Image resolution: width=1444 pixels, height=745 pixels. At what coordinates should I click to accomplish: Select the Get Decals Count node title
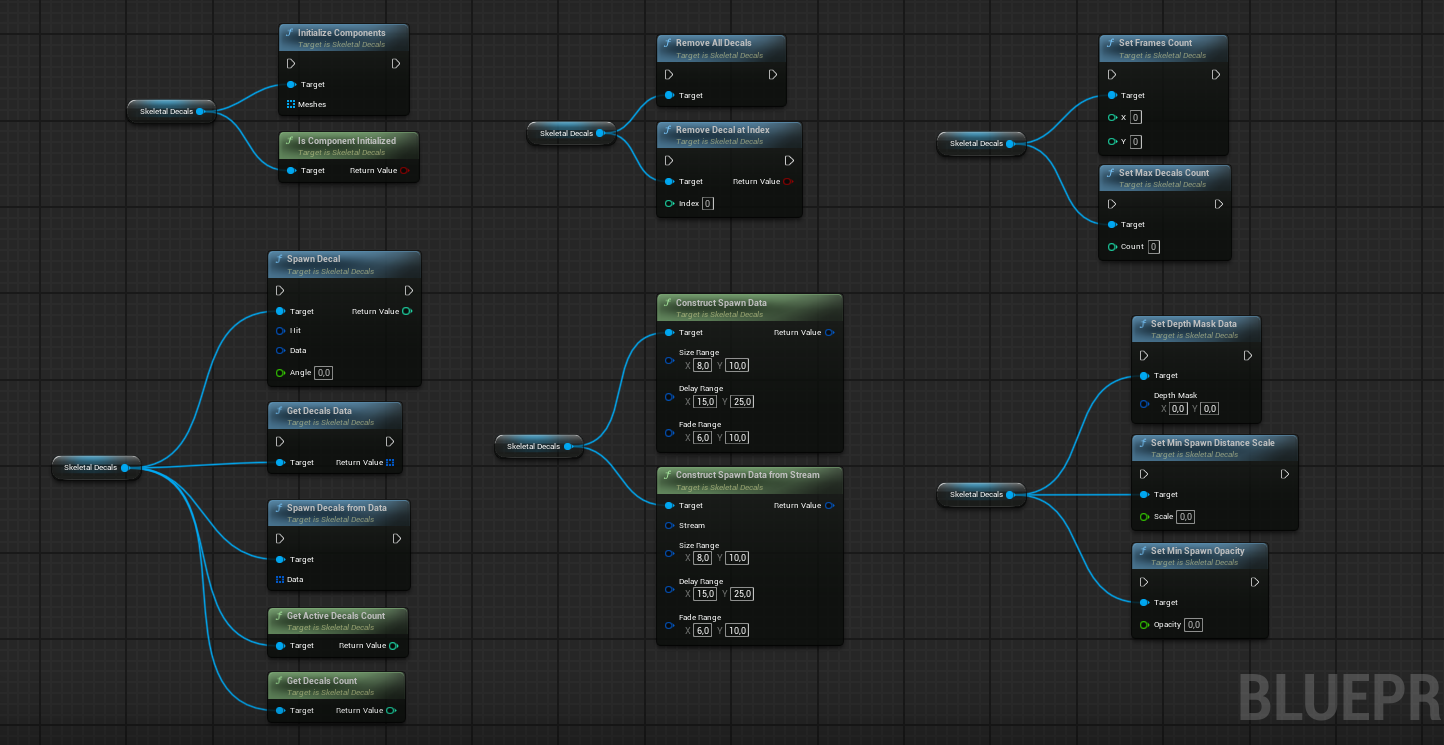322,681
